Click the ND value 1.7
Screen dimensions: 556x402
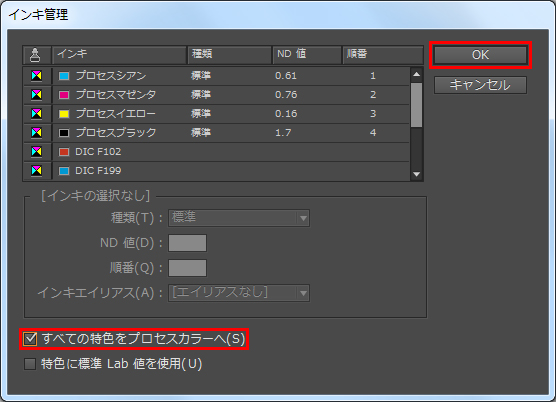click(283, 133)
